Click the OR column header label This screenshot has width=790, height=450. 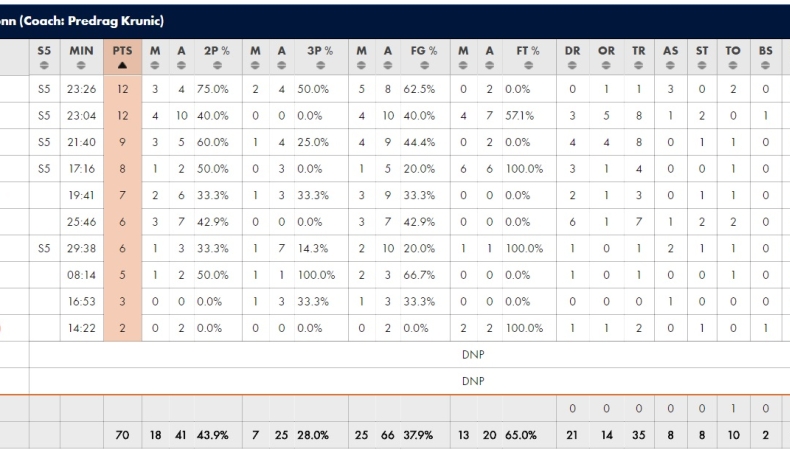(606, 49)
